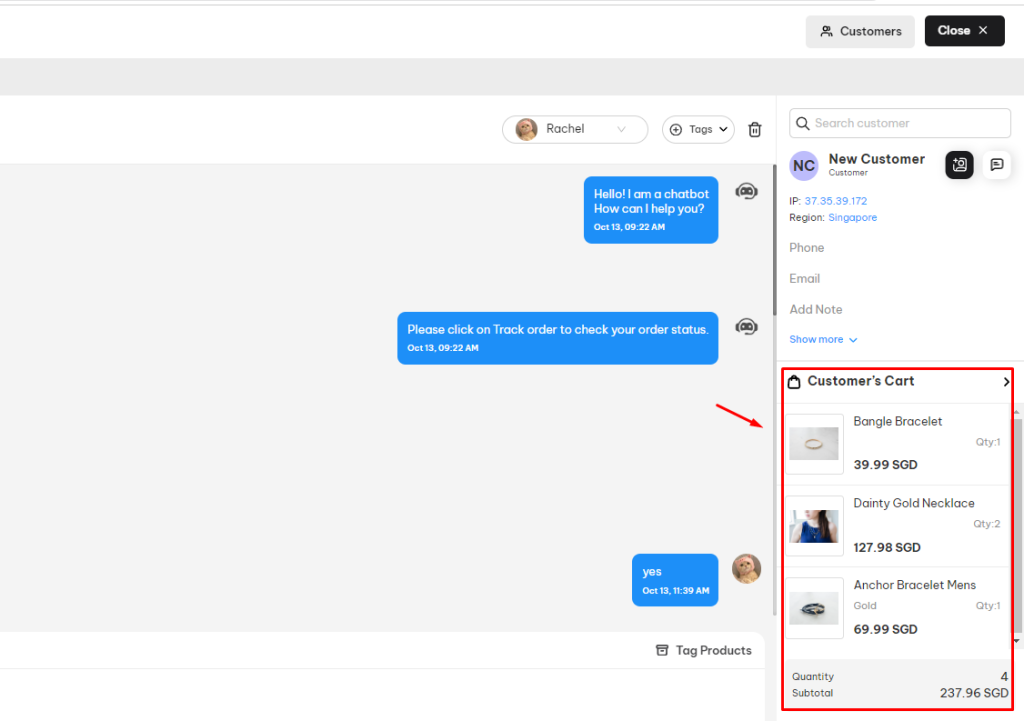
Task: Click the Dainty Gold Necklace thumbnail
Action: point(814,526)
